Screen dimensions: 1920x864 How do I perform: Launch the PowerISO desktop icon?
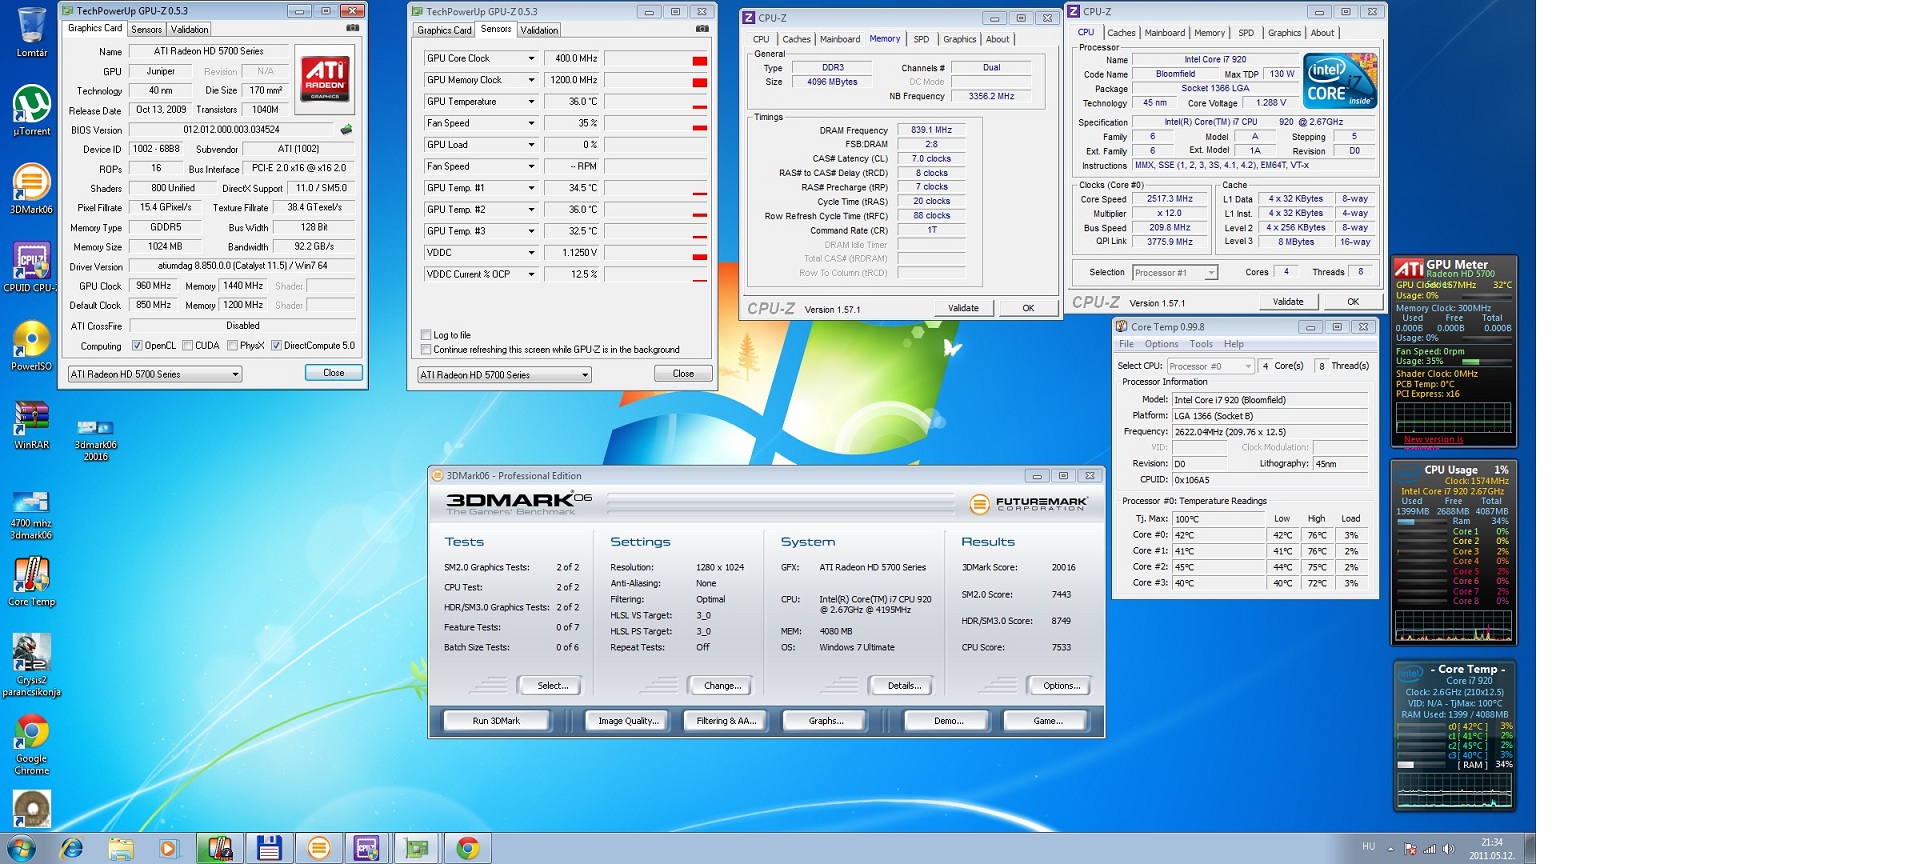(x=32, y=346)
